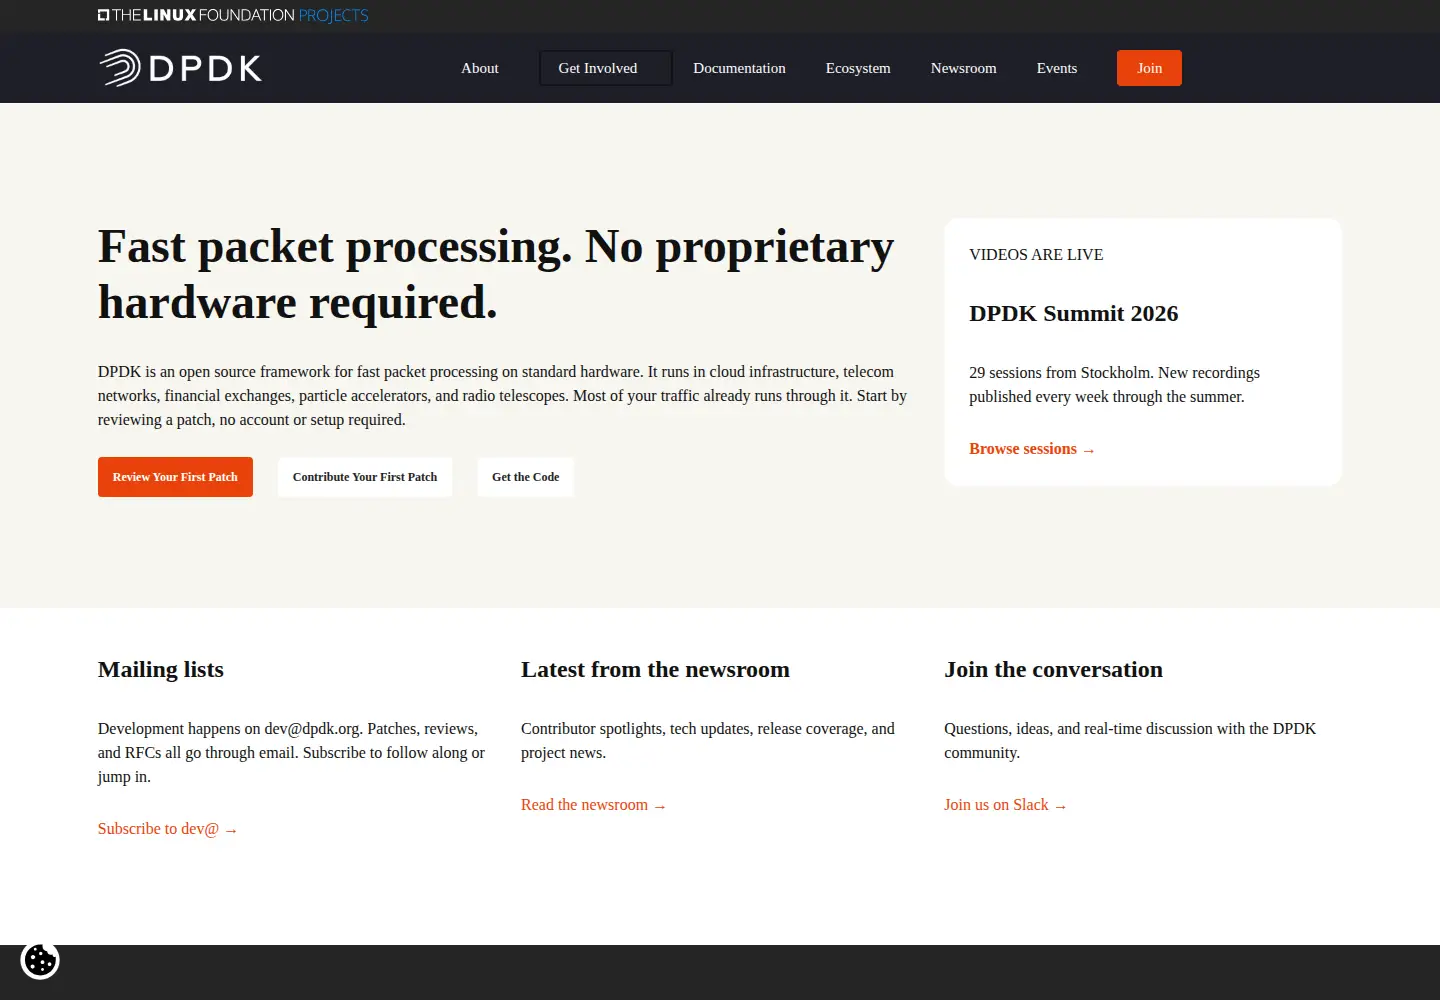
Task: Click the Get the Code button
Action: click(x=526, y=477)
